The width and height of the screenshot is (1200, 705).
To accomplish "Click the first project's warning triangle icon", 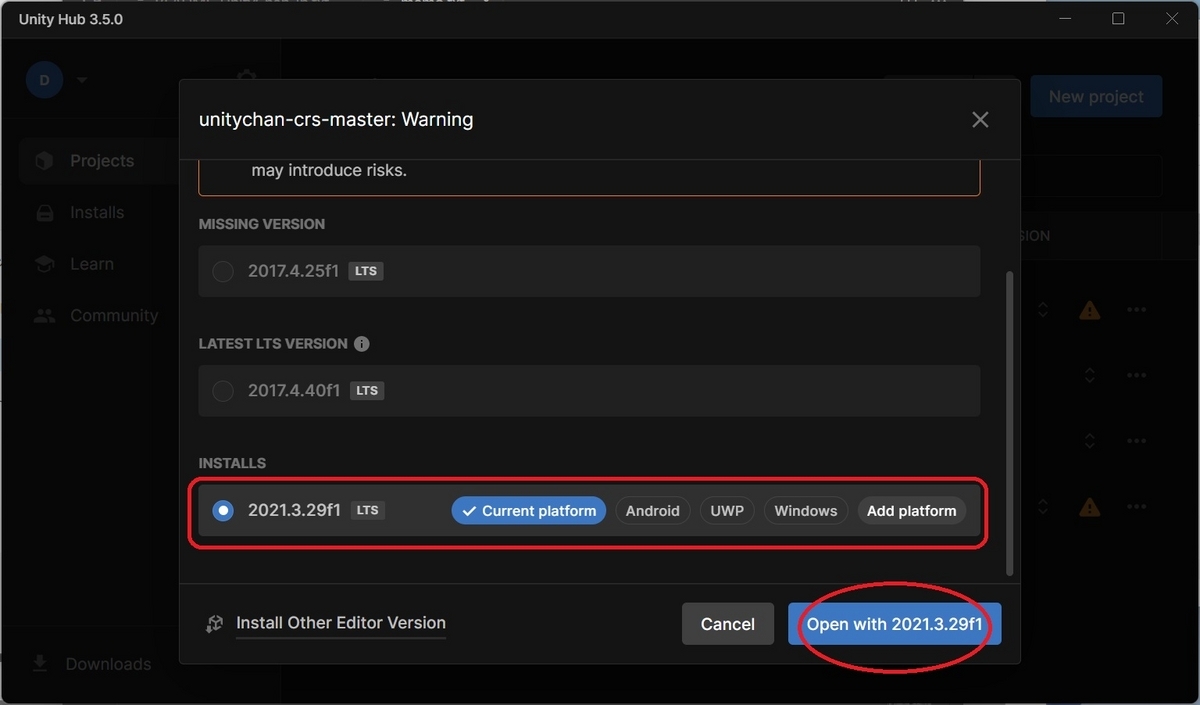I will click(1090, 310).
